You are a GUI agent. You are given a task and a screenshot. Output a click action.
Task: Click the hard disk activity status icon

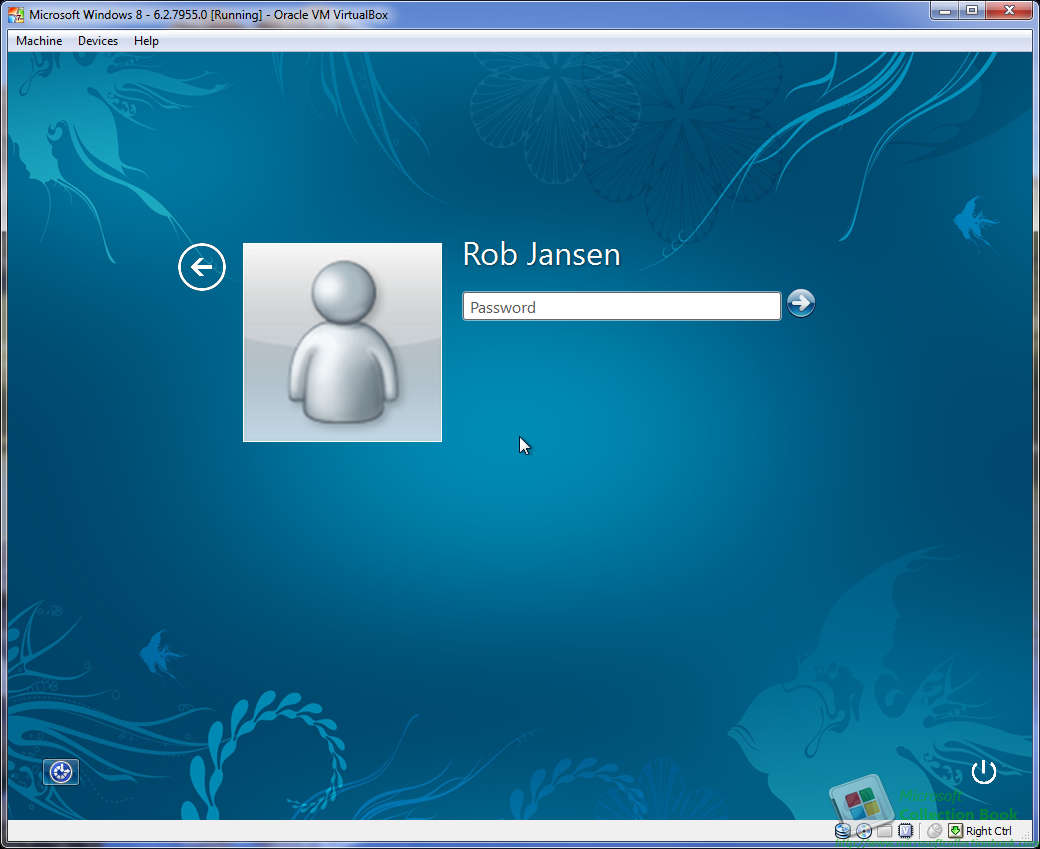pyautogui.click(x=842, y=830)
